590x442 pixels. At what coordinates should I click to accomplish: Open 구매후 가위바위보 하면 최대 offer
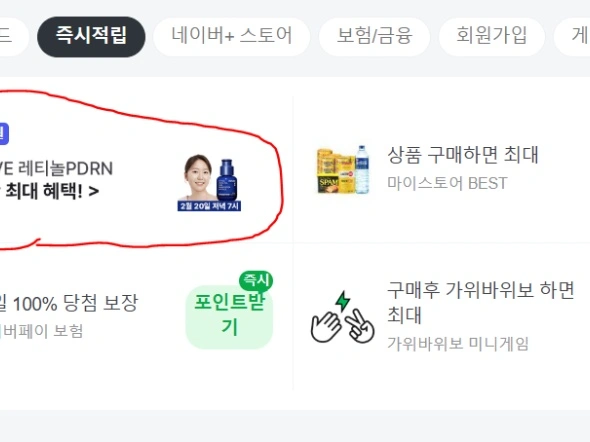(x=481, y=302)
